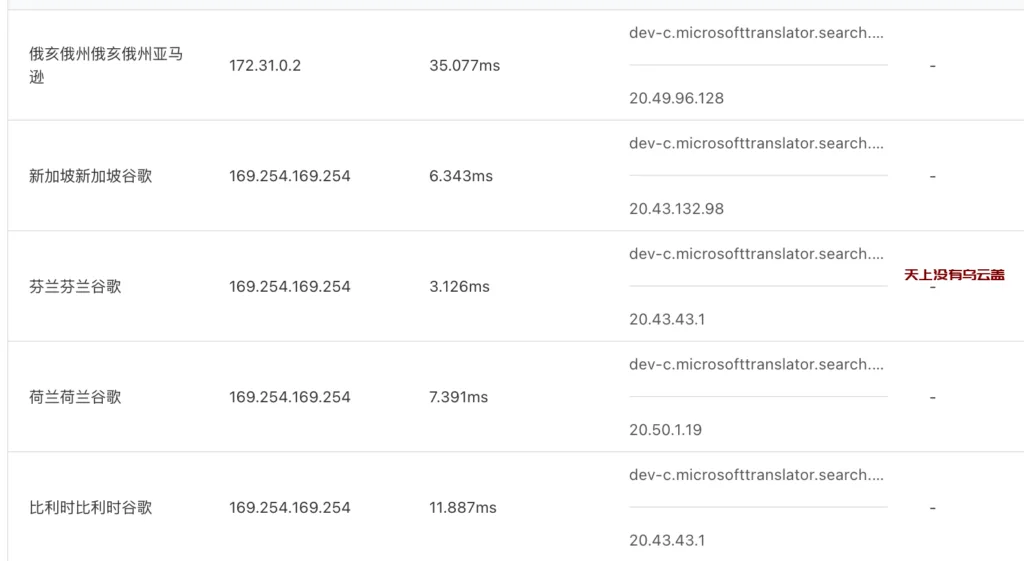Image resolution: width=1024 pixels, height=561 pixels.
Task: Open the 20.43.43.1 IP in Finland row
Action: pos(667,319)
